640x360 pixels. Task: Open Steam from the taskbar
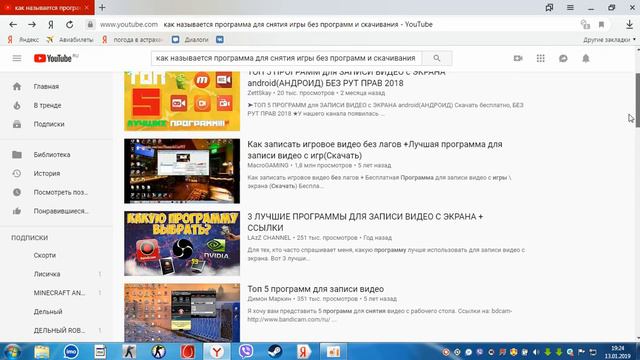(x=275, y=351)
